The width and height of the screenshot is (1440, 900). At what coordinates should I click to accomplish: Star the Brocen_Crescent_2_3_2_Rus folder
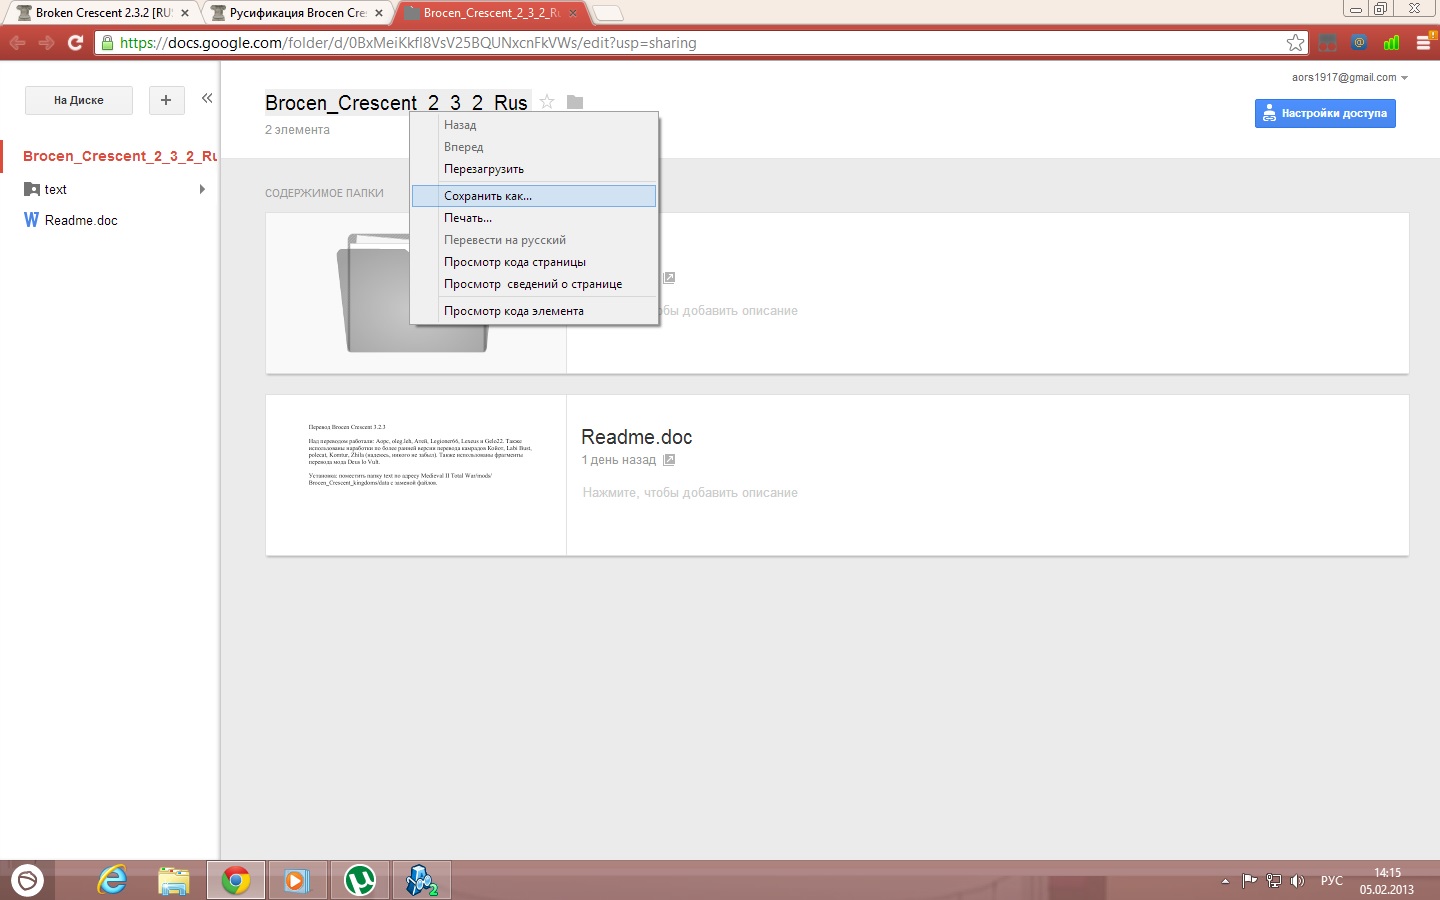click(x=547, y=102)
